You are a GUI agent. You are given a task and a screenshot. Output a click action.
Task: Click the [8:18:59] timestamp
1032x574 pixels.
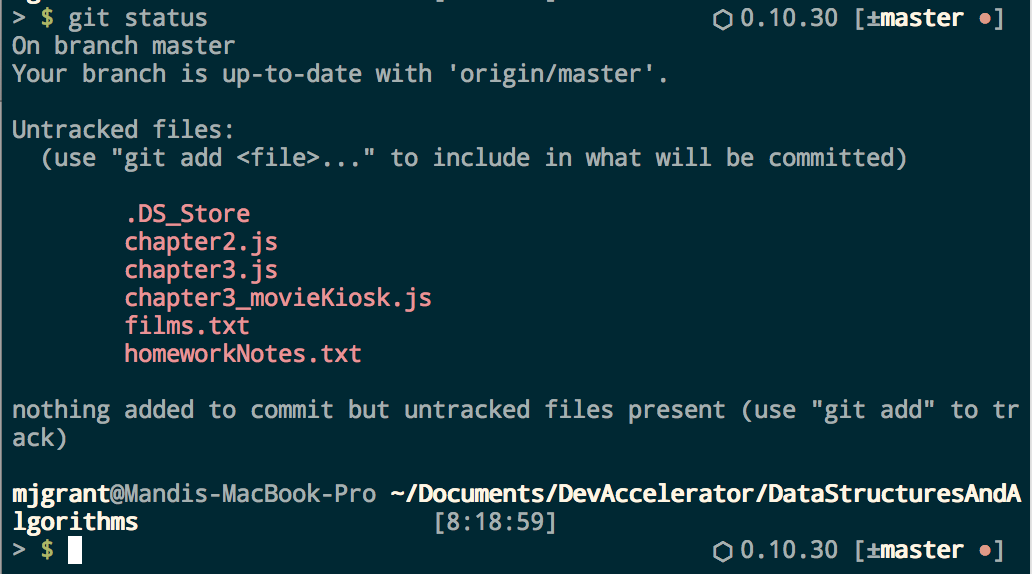pos(495,522)
